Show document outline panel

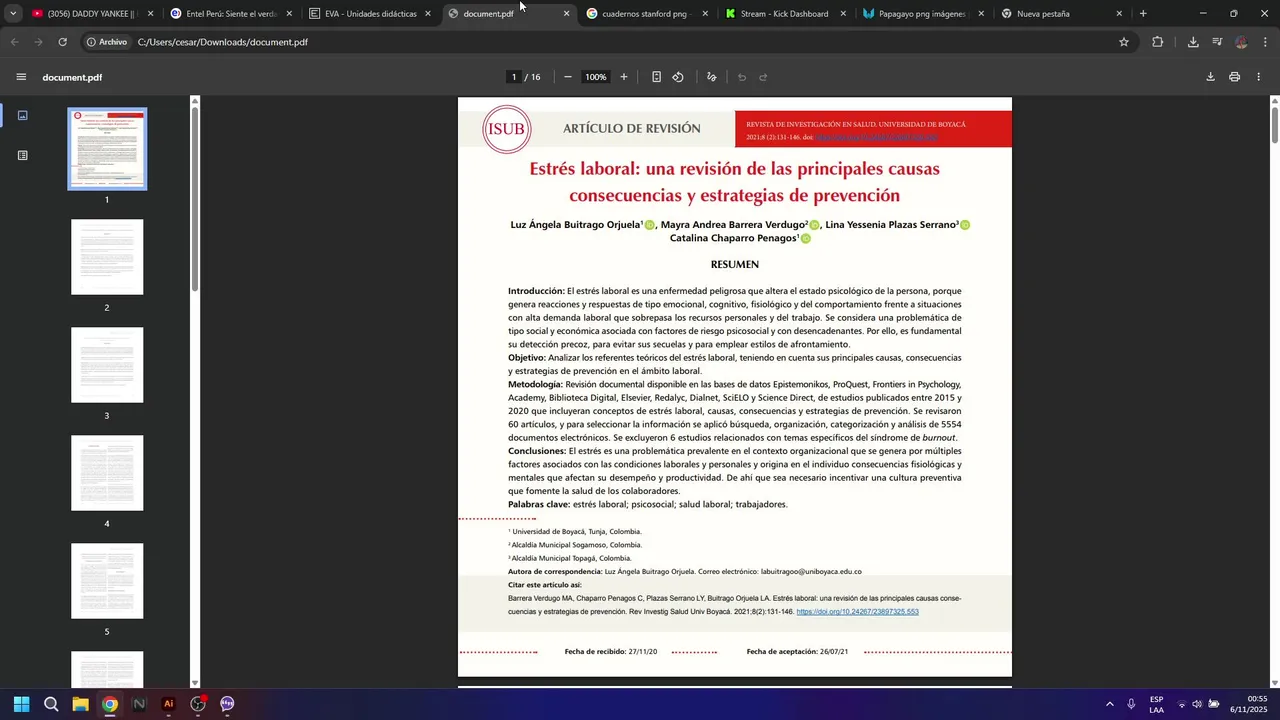[22, 155]
